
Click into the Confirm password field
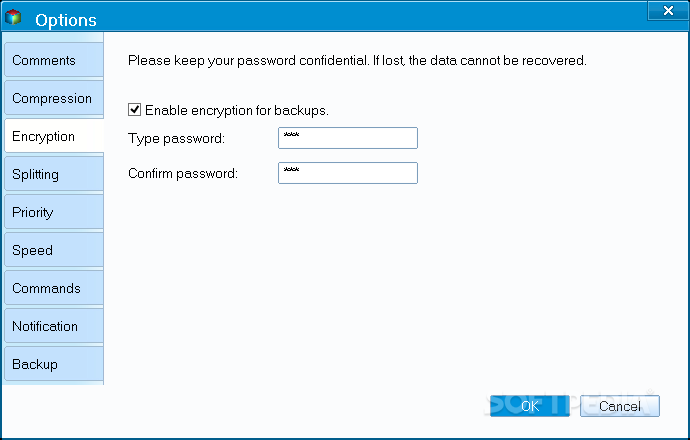[x=347, y=173]
